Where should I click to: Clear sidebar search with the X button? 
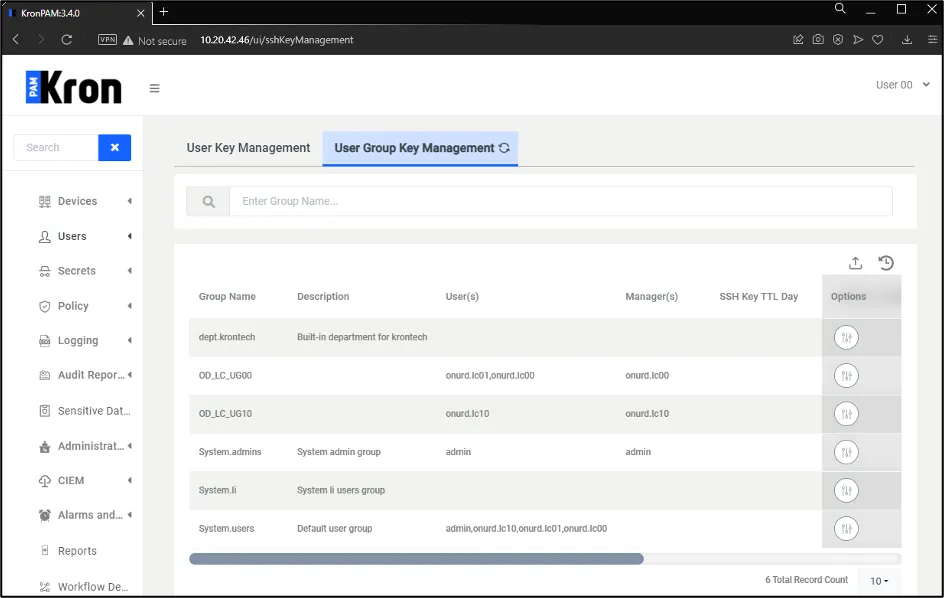[114, 148]
